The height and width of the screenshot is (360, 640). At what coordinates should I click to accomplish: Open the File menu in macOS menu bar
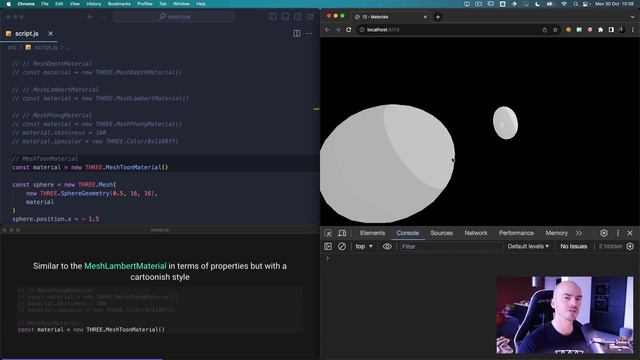pos(45,4)
